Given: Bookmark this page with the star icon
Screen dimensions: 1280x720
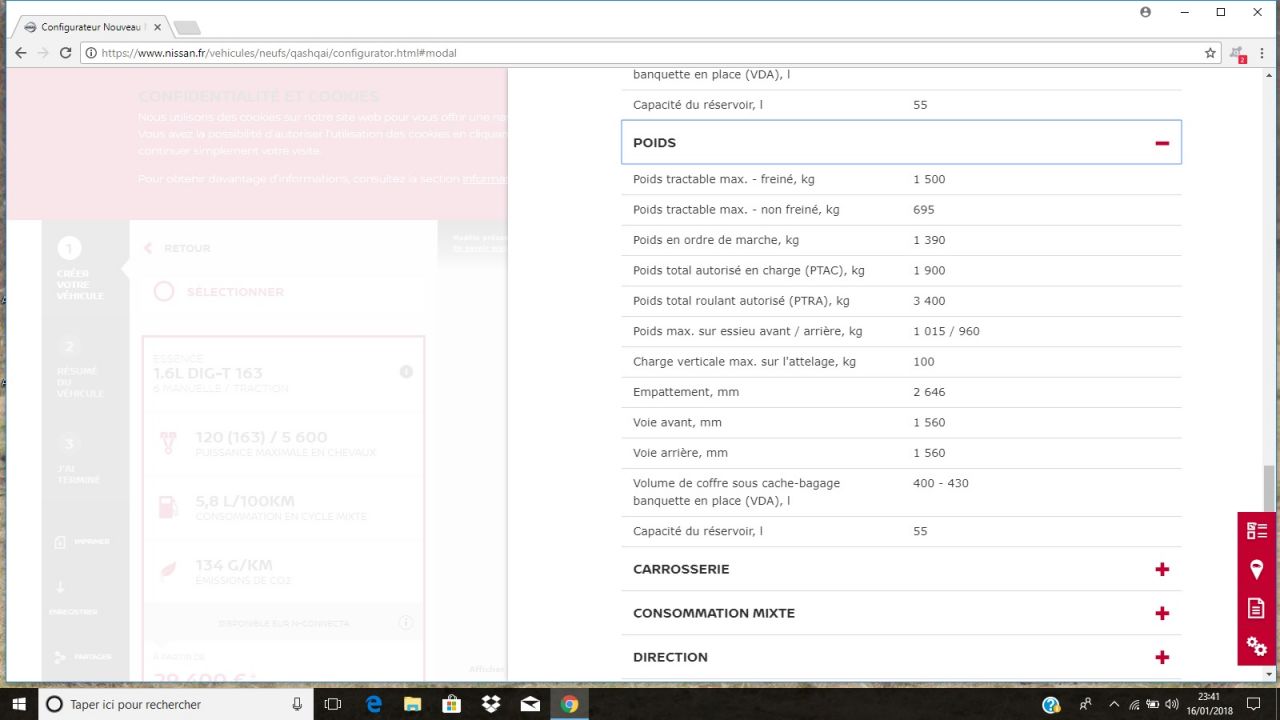Looking at the screenshot, I should point(1210,53).
